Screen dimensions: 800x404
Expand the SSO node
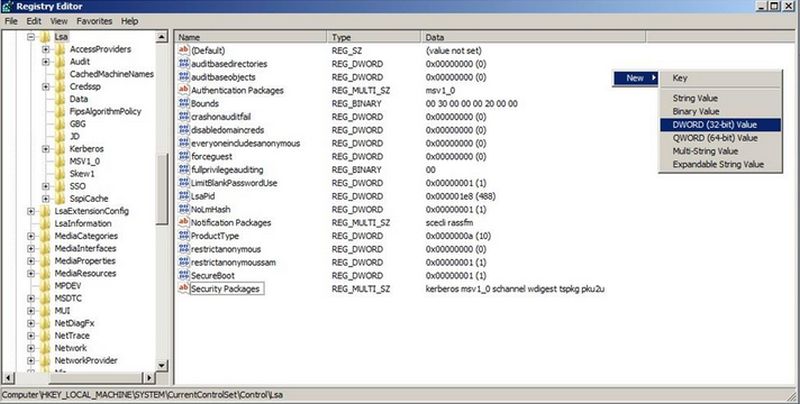coord(46,186)
